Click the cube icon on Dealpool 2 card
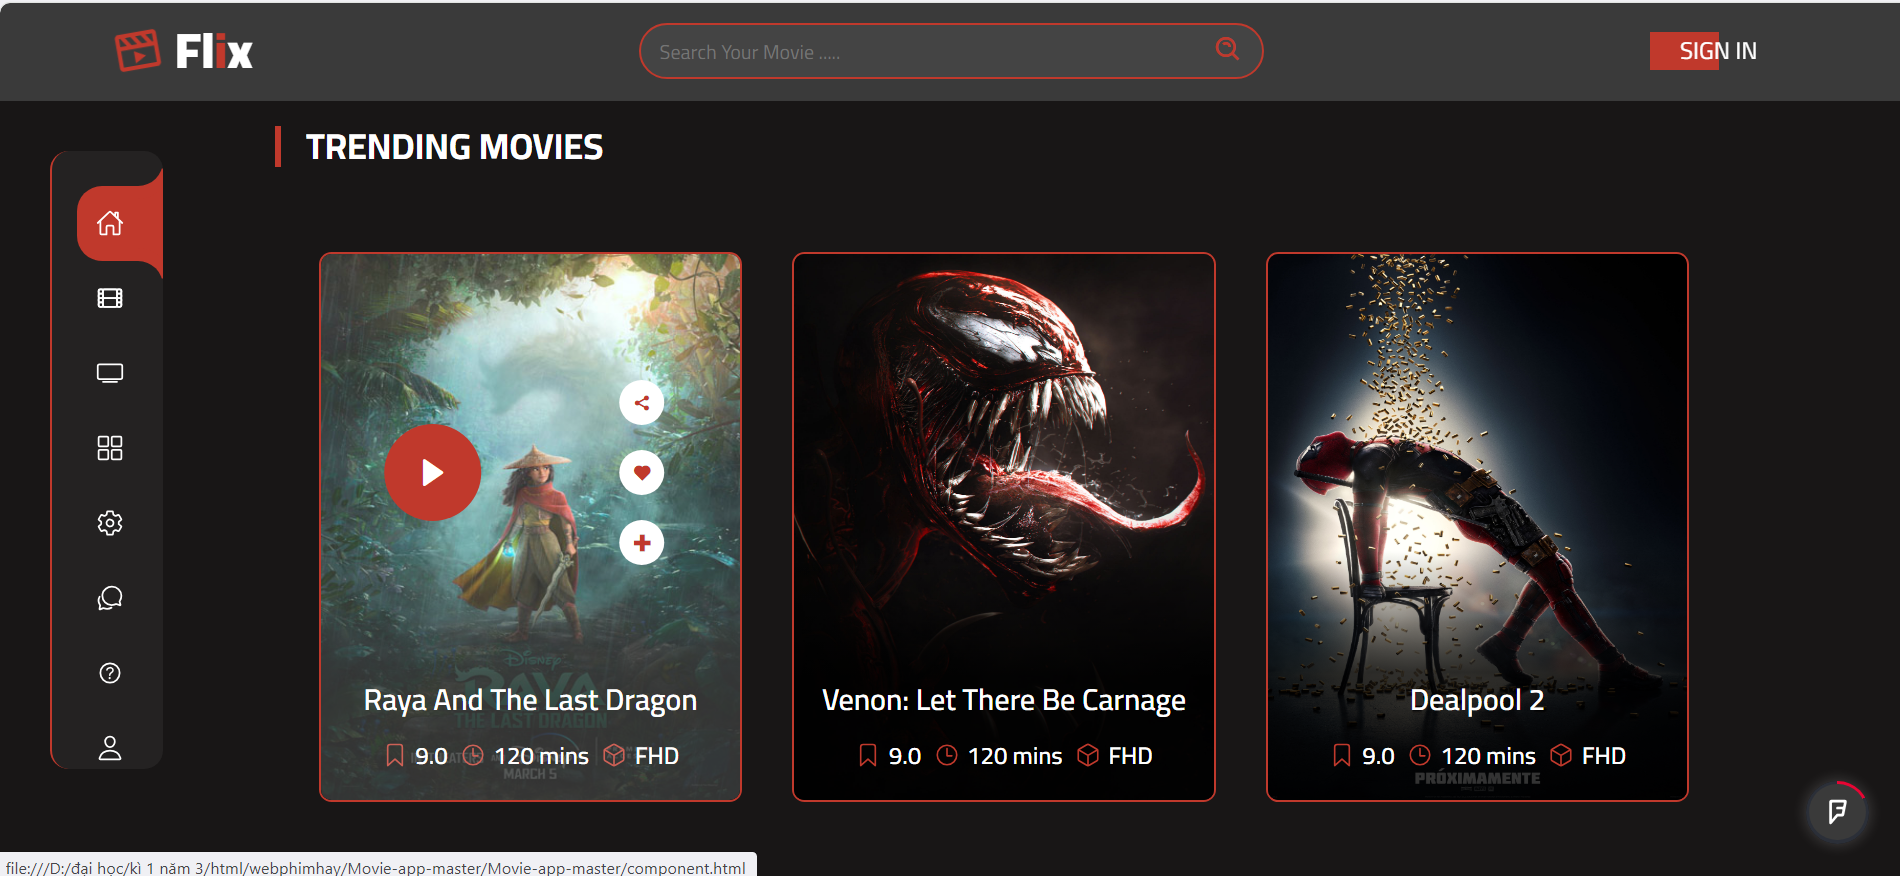The height and width of the screenshot is (876, 1900). [1561, 755]
